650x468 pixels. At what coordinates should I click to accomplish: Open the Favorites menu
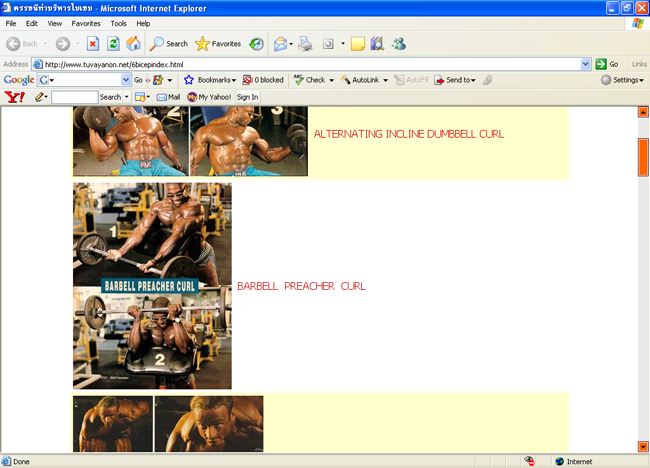tap(85, 23)
